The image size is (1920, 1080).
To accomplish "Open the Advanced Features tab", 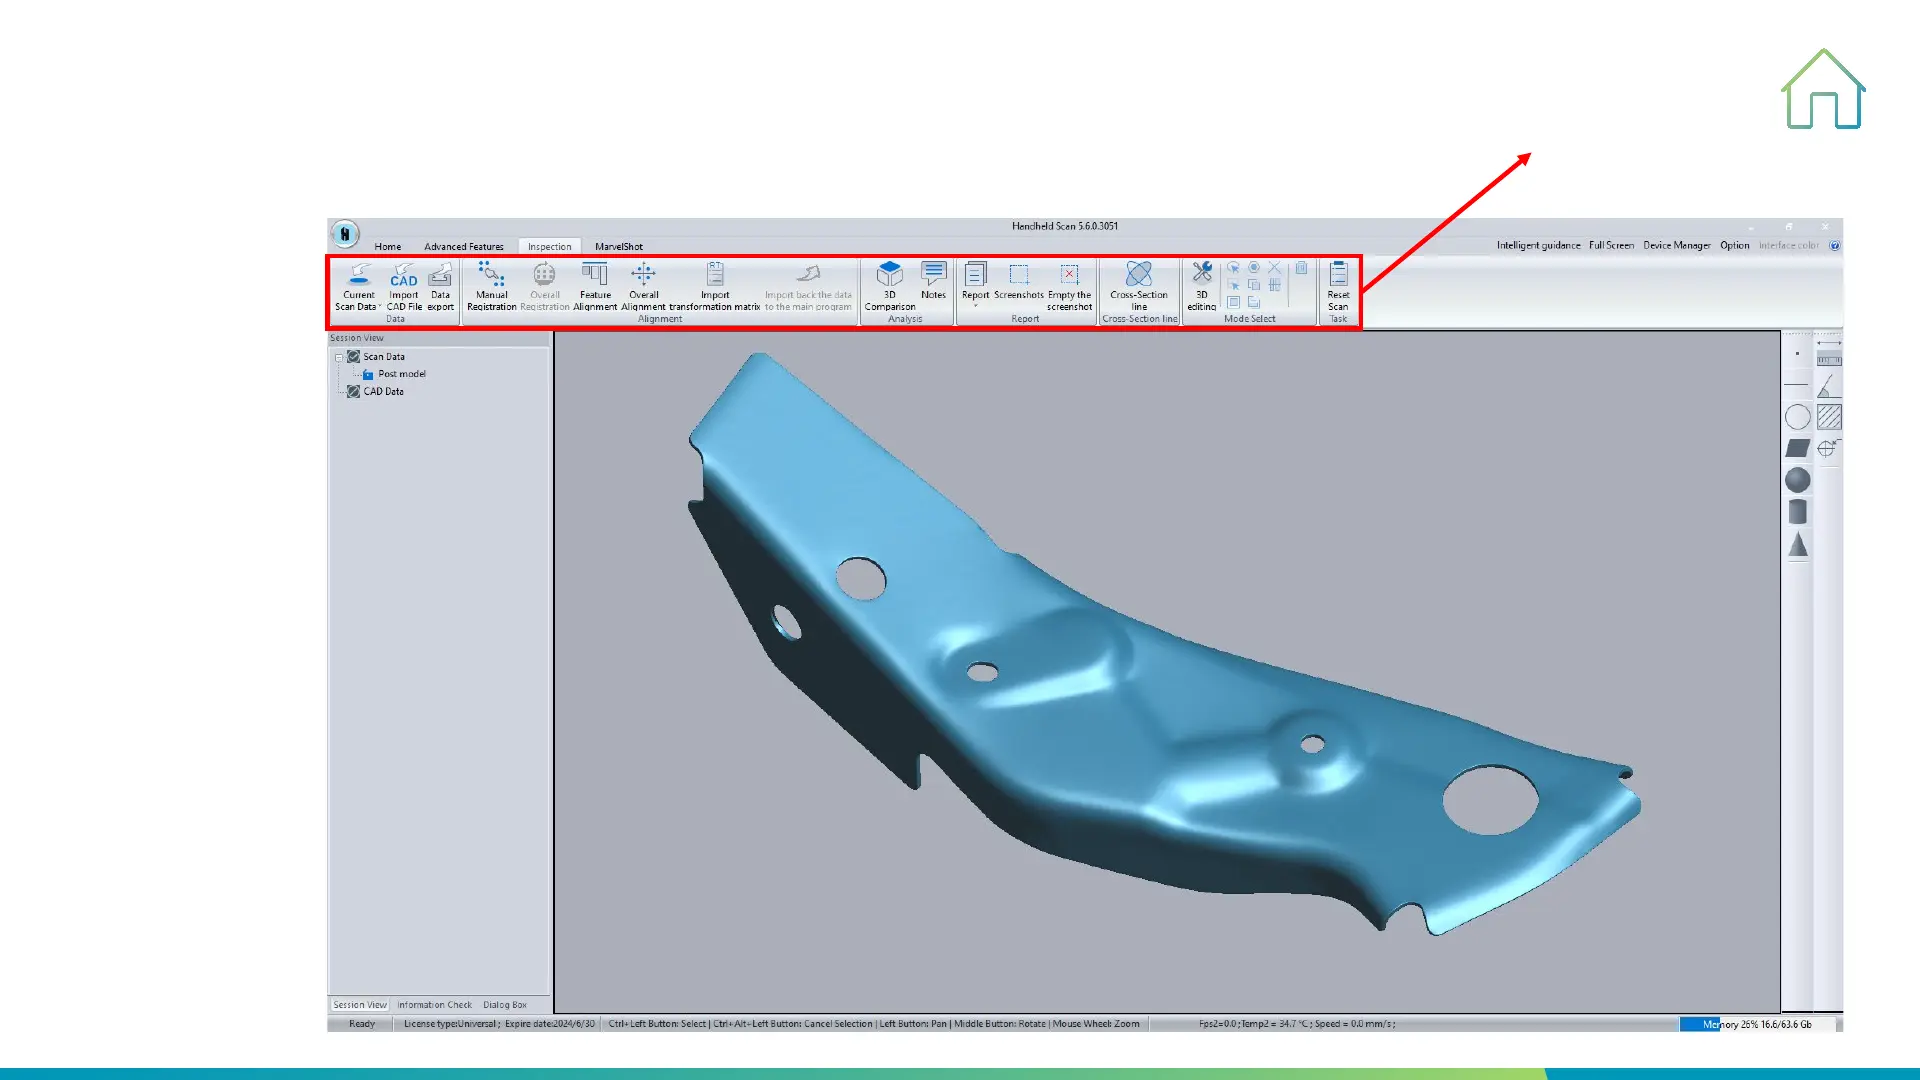I will (463, 246).
